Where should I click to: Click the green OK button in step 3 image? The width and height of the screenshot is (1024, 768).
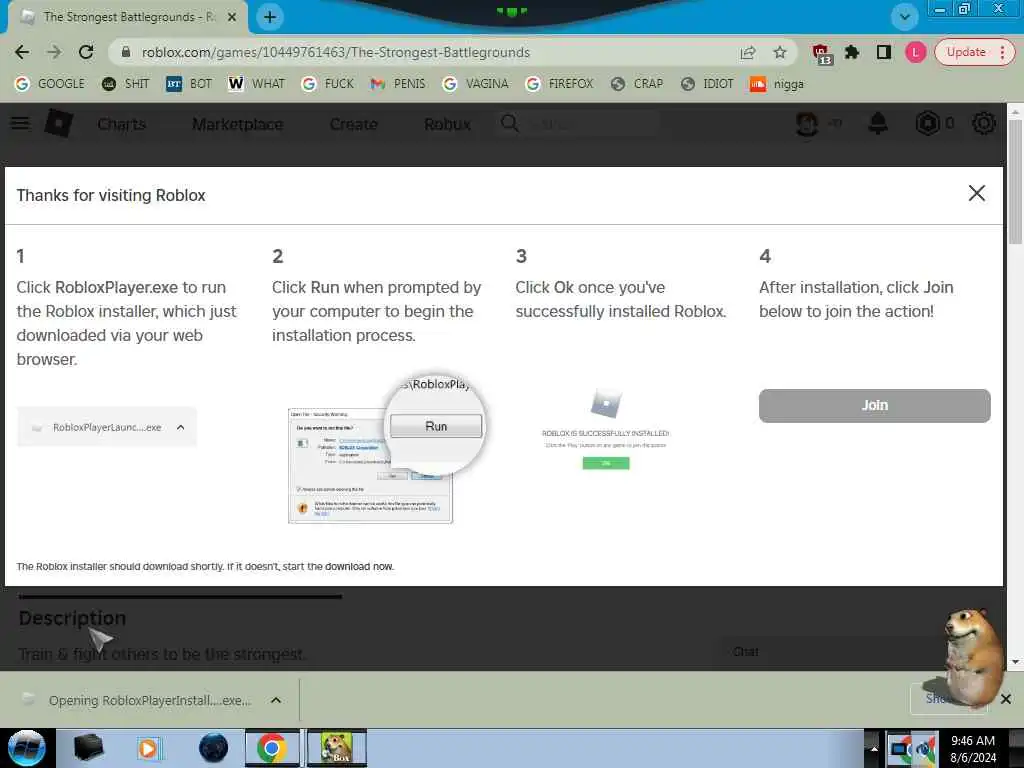[606, 463]
